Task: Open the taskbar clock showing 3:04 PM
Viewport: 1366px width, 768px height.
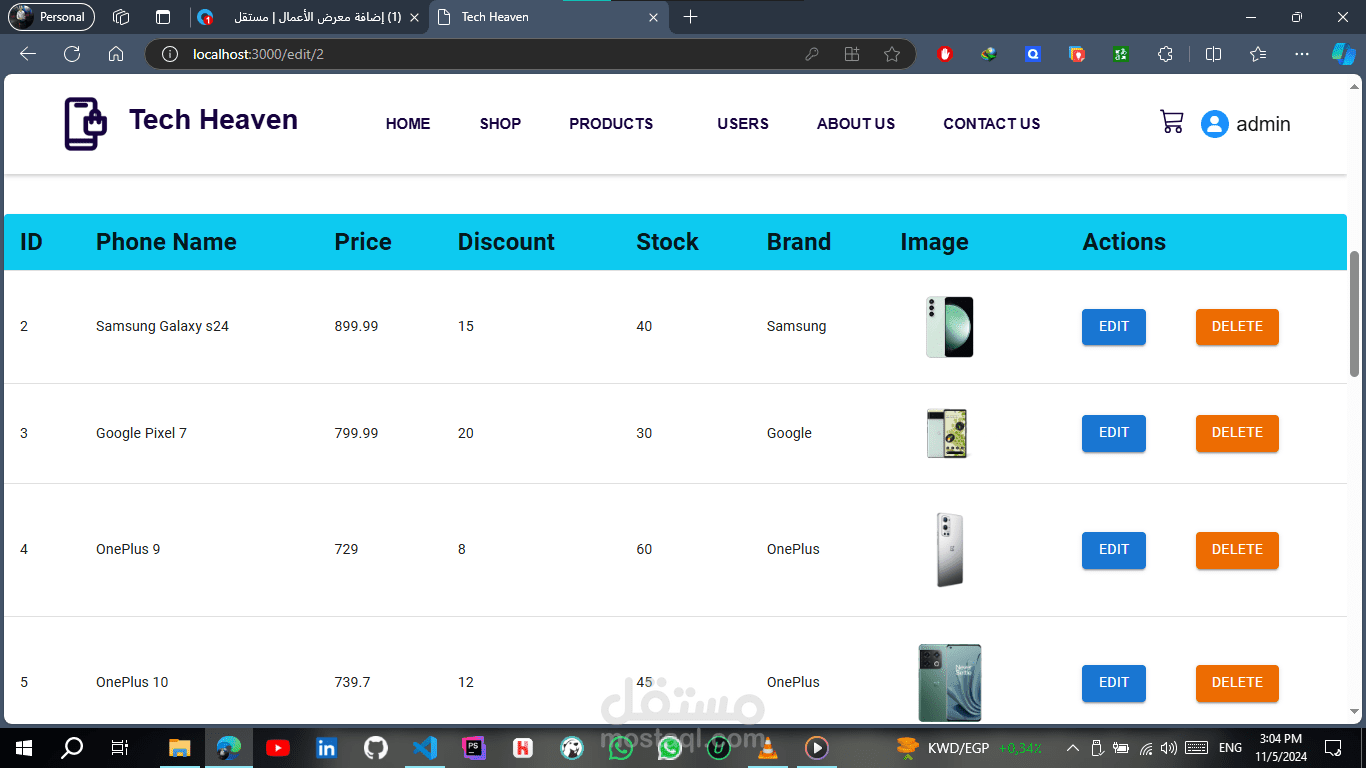Action: [x=1281, y=747]
